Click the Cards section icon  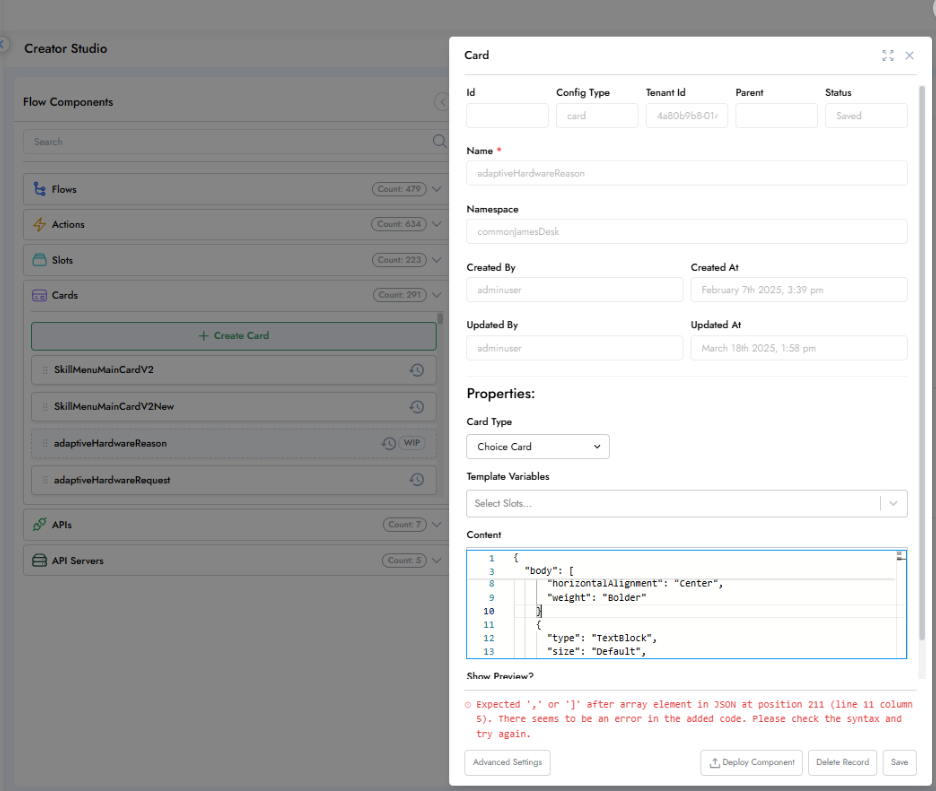39,295
